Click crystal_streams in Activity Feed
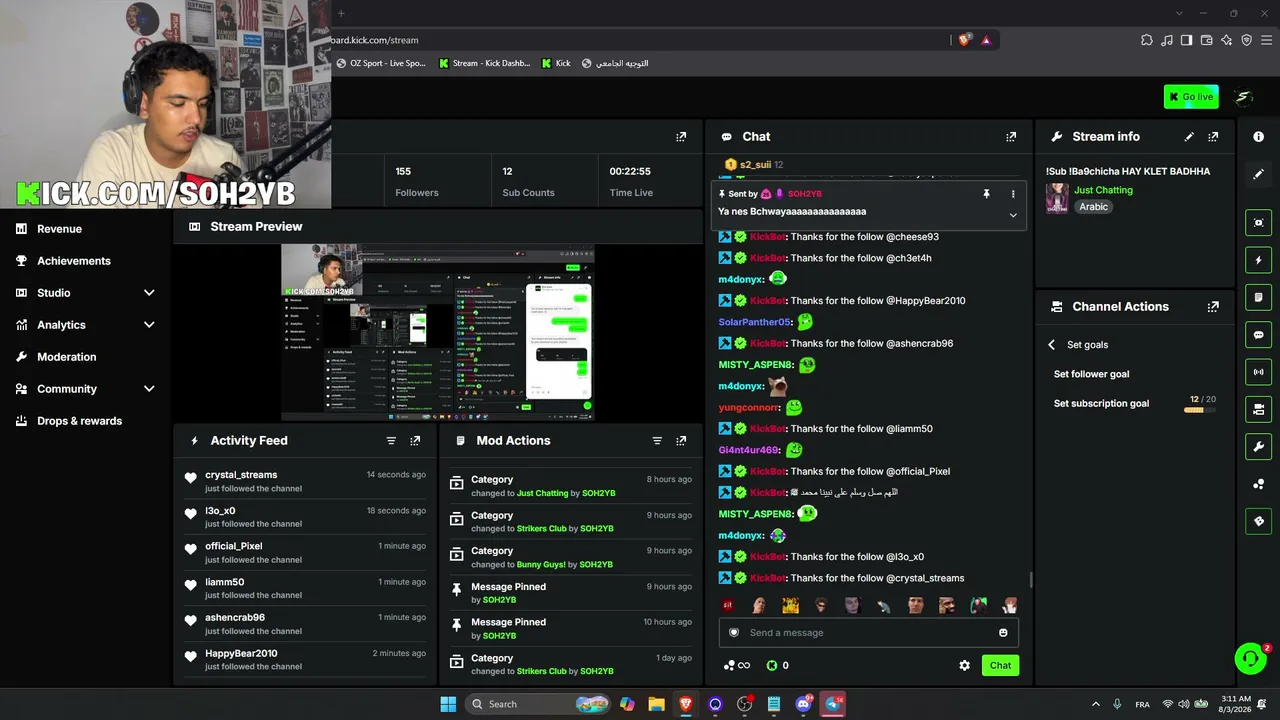 click(x=241, y=475)
